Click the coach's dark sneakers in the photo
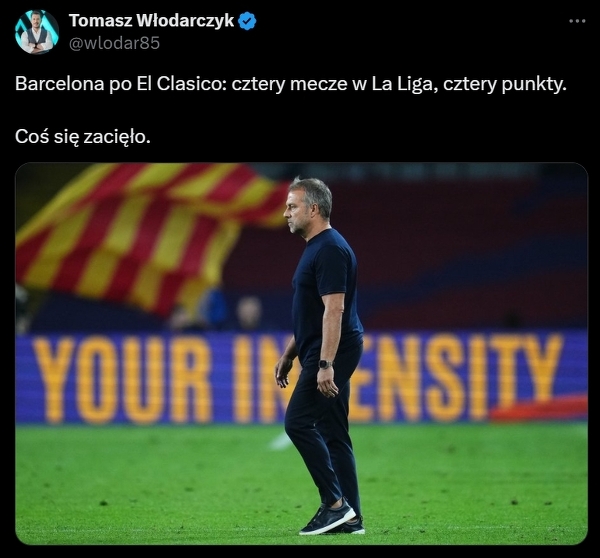This screenshot has width=600, height=558. [x=332, y=519]
